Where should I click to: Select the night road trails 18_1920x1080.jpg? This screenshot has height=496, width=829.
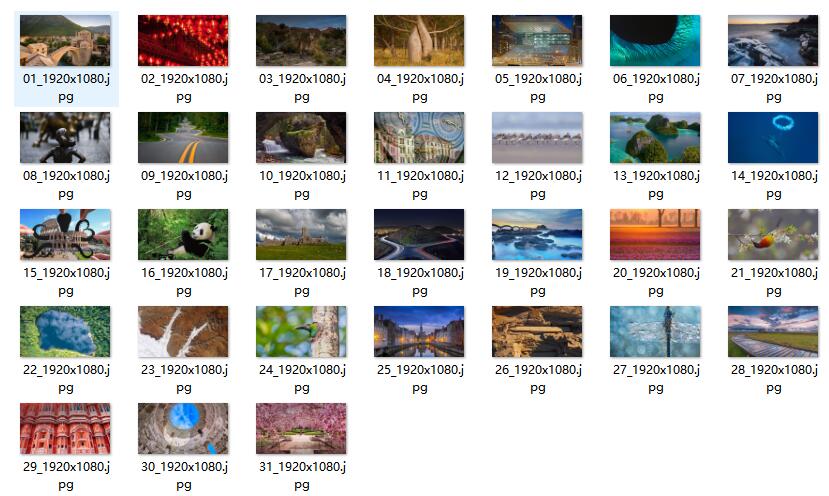point(419,235)
